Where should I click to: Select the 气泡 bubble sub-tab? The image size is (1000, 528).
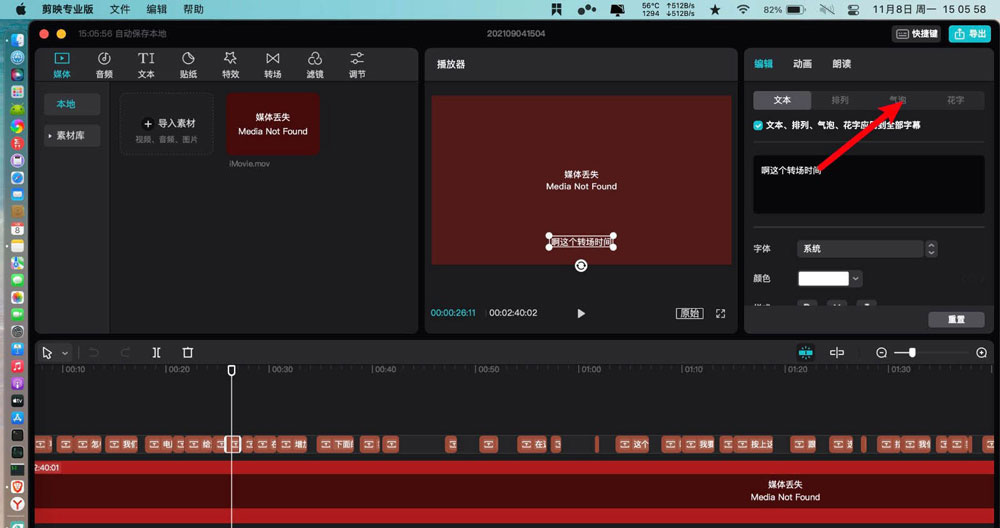point(897,100)
